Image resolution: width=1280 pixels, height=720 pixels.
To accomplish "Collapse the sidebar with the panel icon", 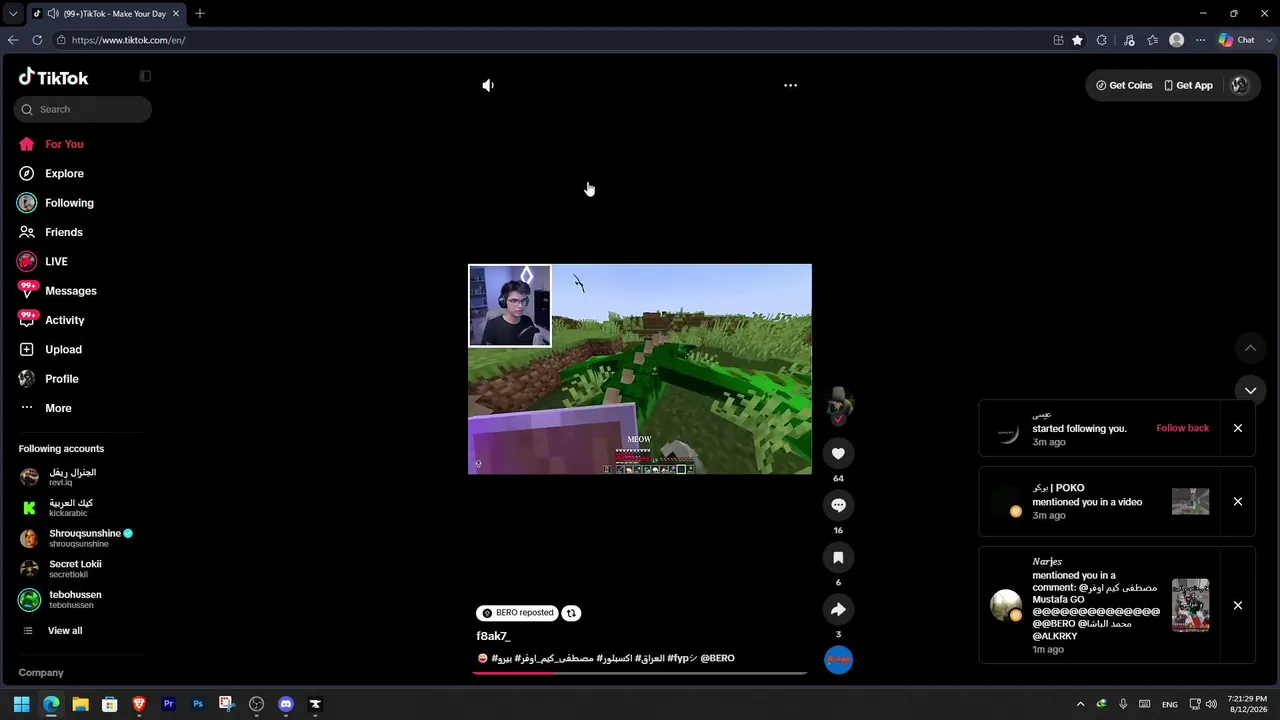I will [145, 76].
